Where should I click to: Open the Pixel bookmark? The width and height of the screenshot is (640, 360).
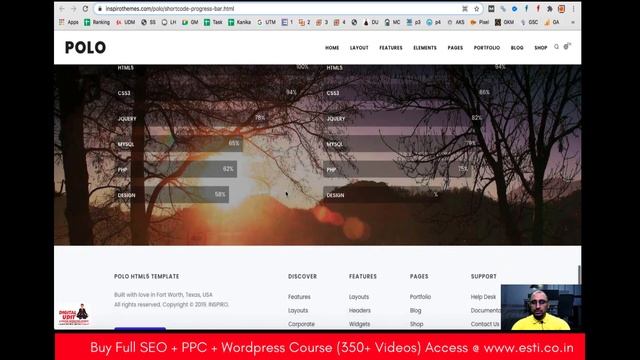tap(480, 22)
